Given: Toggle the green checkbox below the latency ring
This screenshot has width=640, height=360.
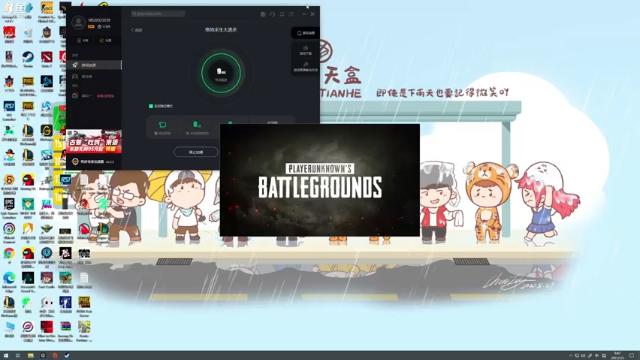Looking at the screenshot, I should (x=151, y=106).
